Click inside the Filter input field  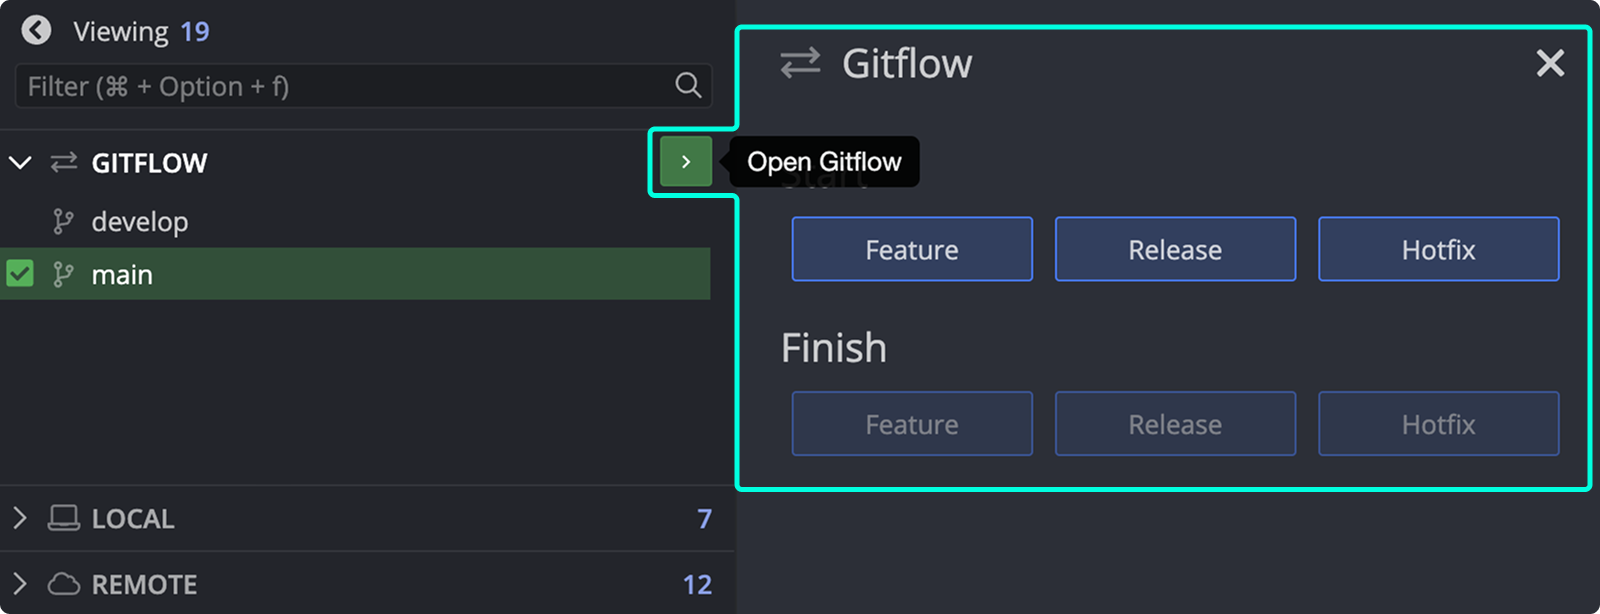pyautogui.click(x=300, y=86)
